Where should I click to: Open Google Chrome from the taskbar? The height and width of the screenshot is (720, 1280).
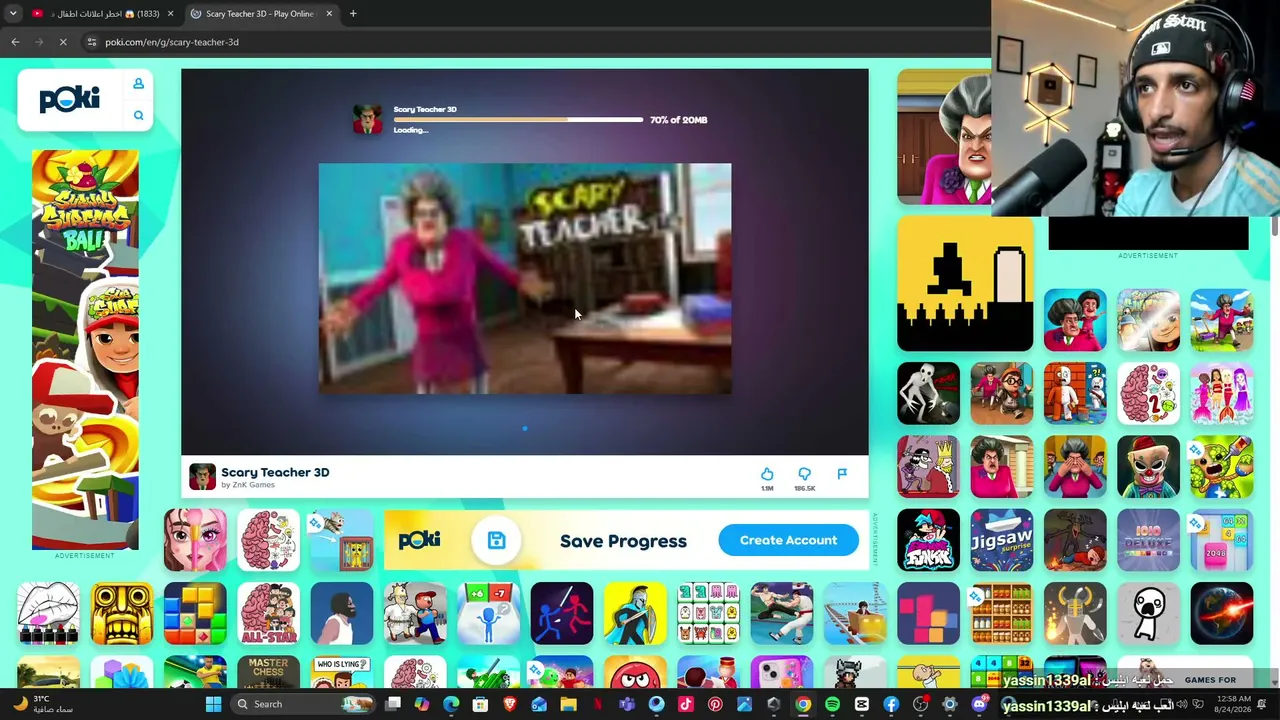[803, 704]
